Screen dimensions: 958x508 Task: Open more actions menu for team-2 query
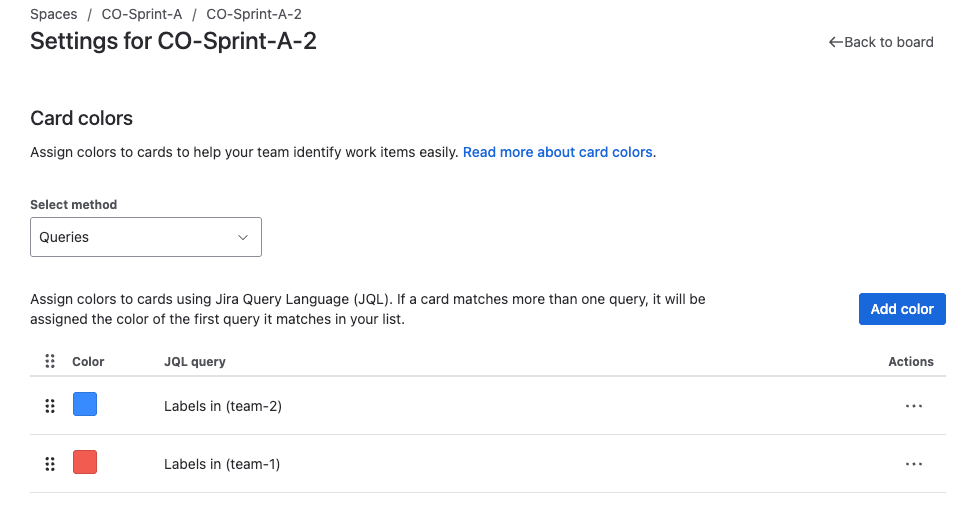(912, 406)
